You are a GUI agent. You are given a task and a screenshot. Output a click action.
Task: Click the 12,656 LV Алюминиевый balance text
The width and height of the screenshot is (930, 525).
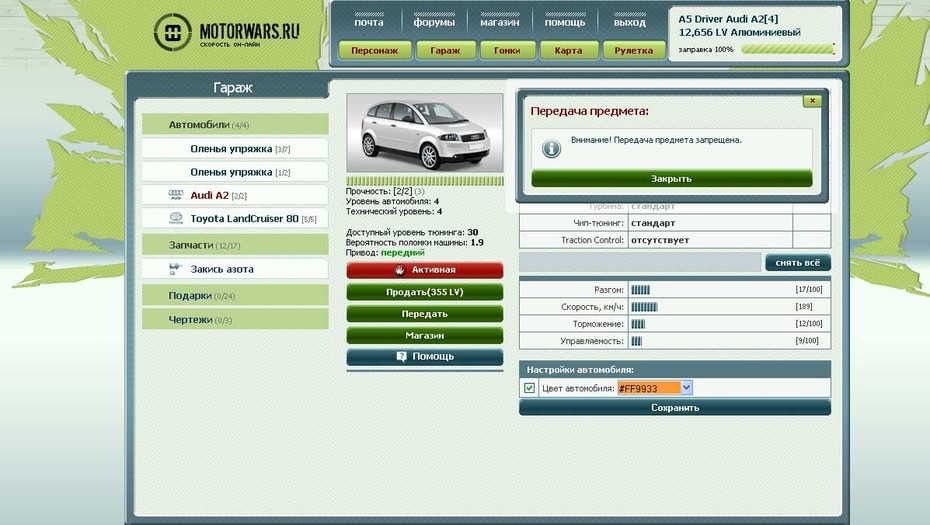coord(740,33)
